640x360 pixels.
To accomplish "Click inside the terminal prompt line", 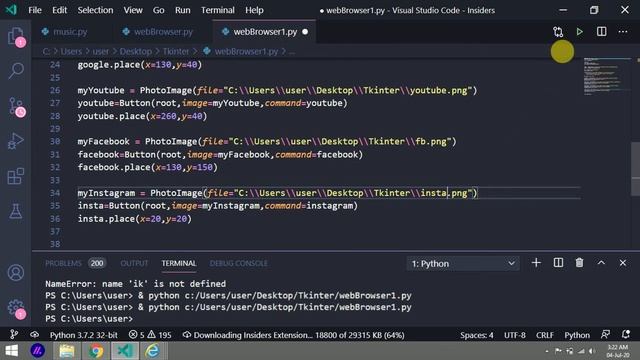I will pos(89,318).
